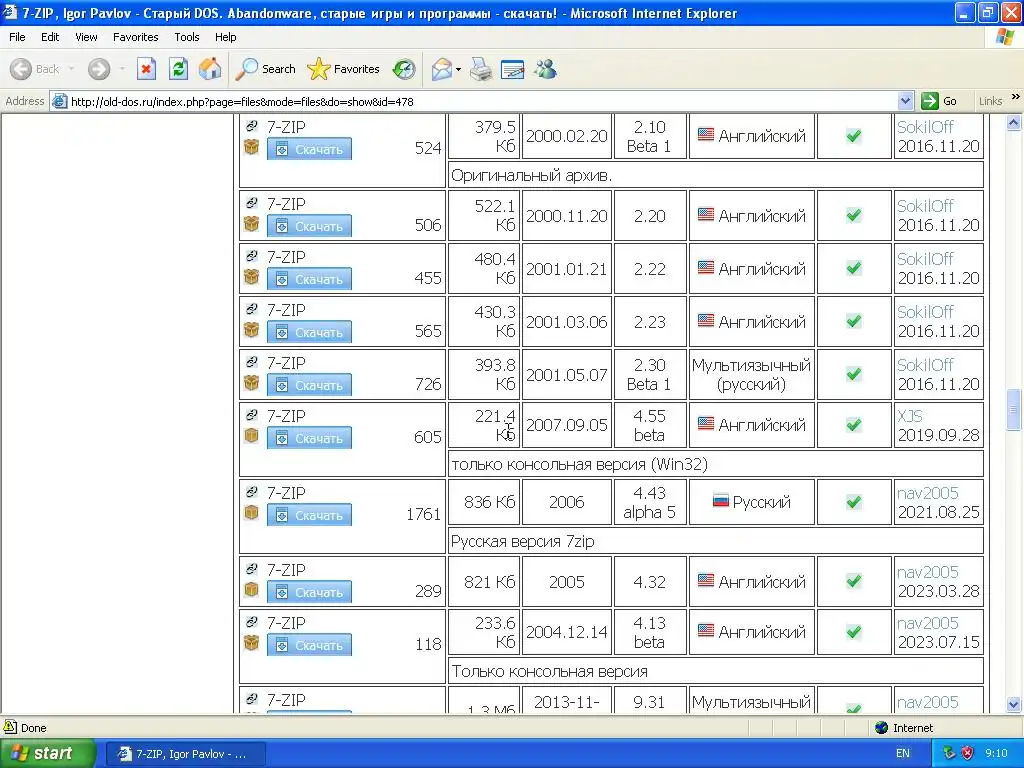This screenshot has width=1024, height=768.
Task: Click the vertical scrollbar thumb
Action: 1014,409
